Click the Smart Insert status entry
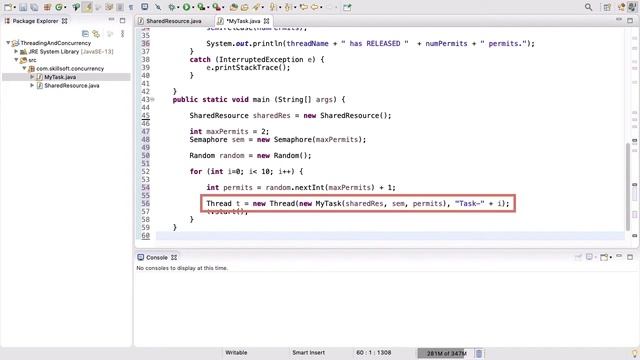This screenshot has width=640, height=360. [x=308, y=352]
